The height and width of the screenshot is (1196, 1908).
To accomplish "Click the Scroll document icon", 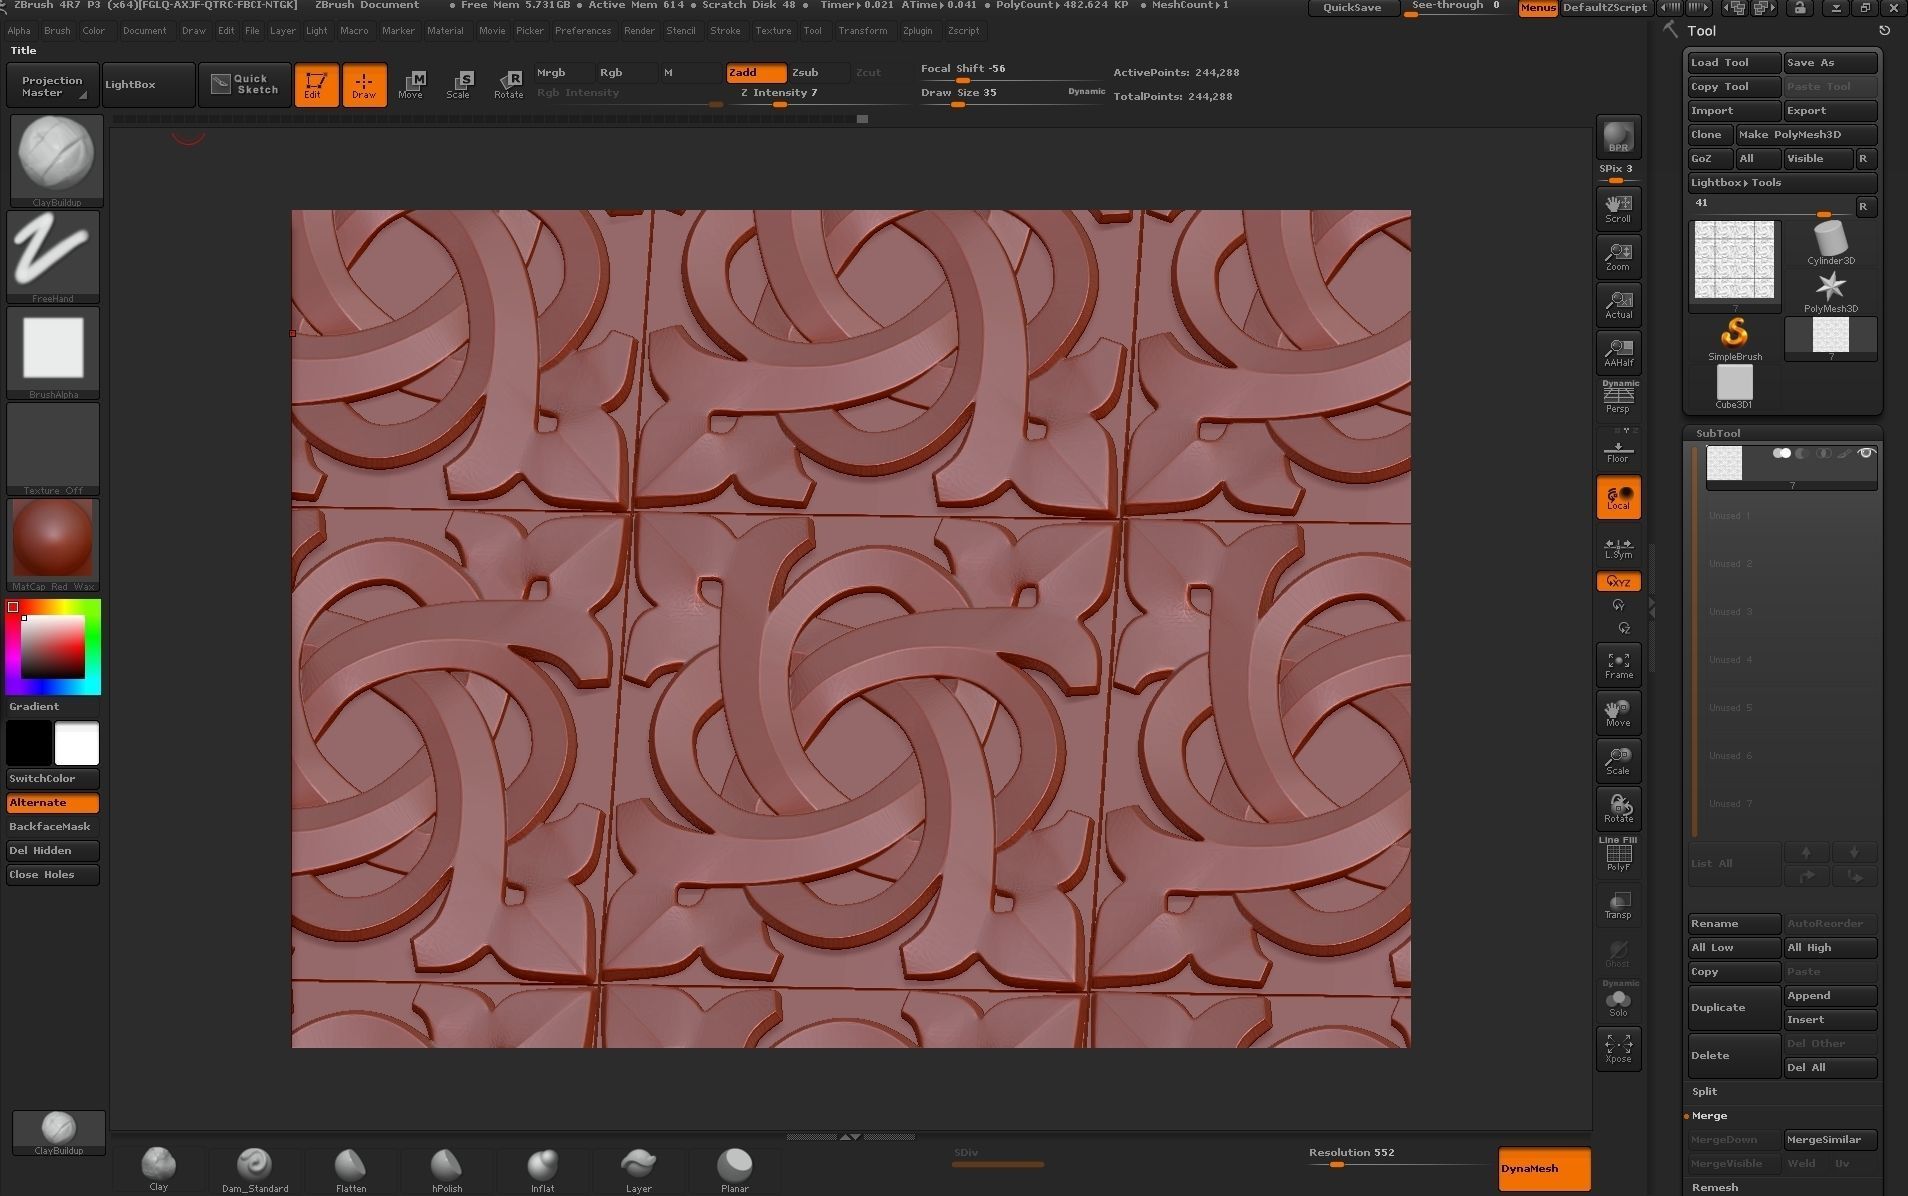I will (x=1618, y=208).
